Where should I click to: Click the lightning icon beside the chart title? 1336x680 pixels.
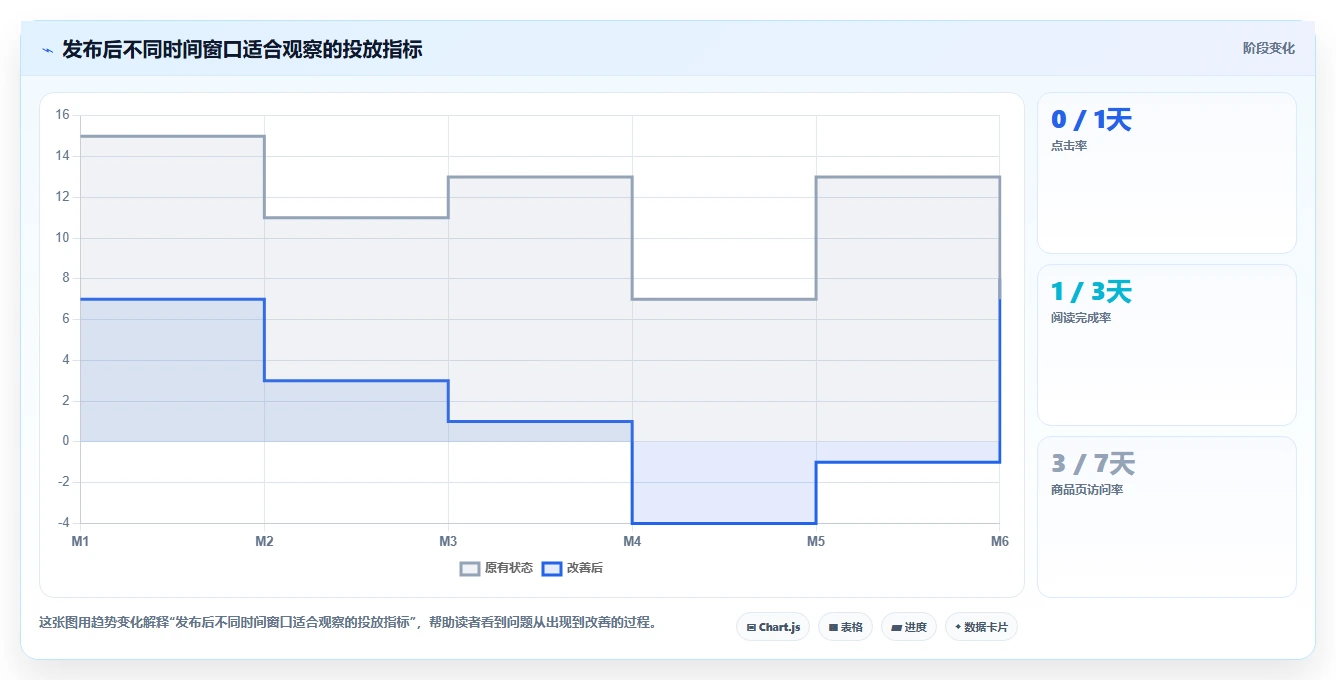(x=47, y=49)
